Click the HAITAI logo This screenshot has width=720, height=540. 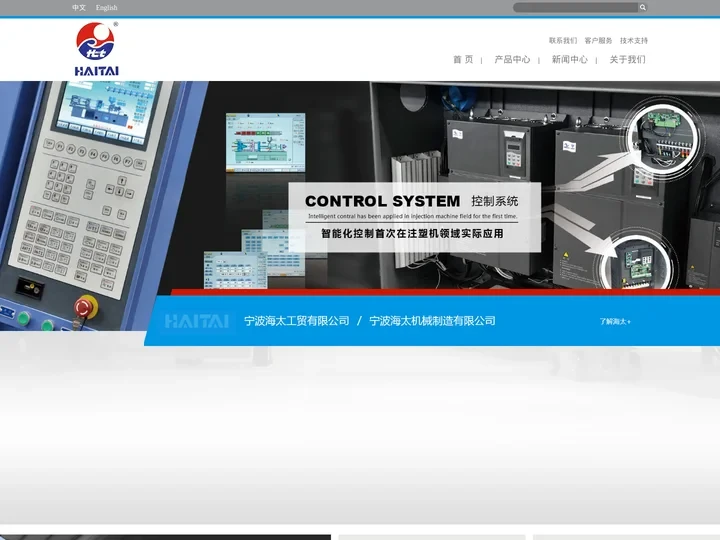pos(96,49)
